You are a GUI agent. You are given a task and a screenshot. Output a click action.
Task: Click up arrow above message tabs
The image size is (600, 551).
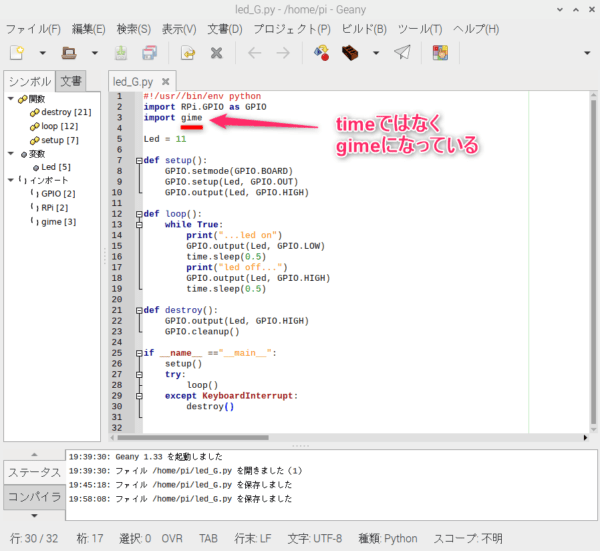pos(34,455)
